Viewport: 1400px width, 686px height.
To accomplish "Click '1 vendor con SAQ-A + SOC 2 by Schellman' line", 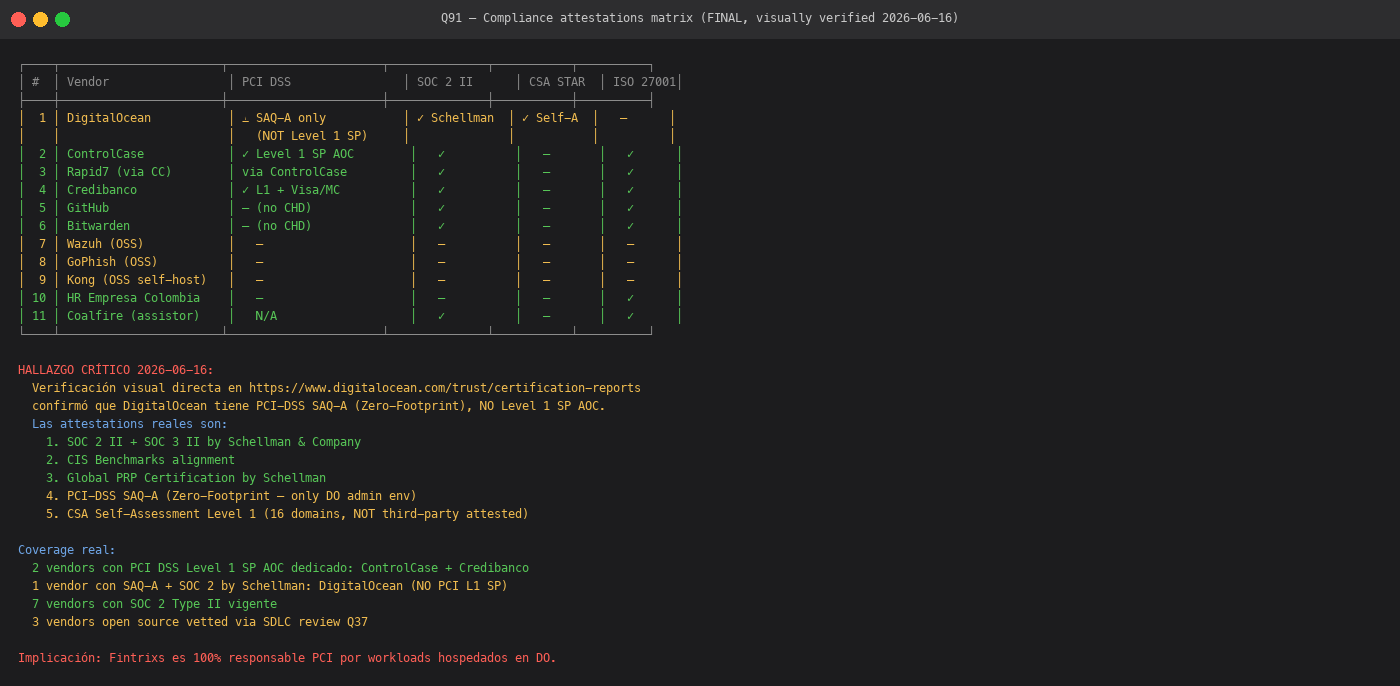I will click(x=270, y=586).
